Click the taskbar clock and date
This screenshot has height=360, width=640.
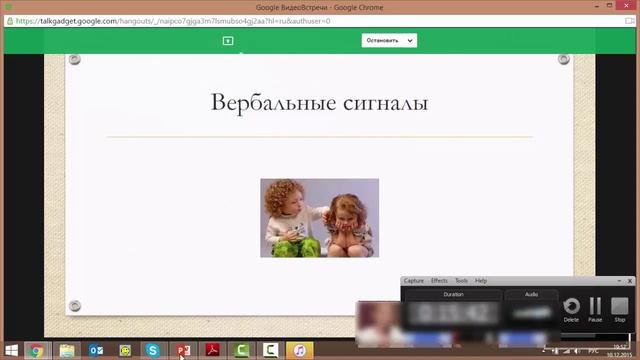point(619,351)
